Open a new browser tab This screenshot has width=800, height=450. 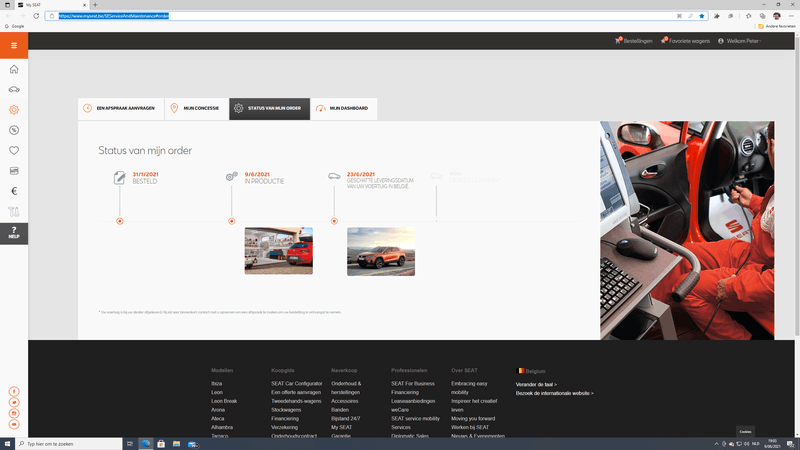tap(95, 5)
